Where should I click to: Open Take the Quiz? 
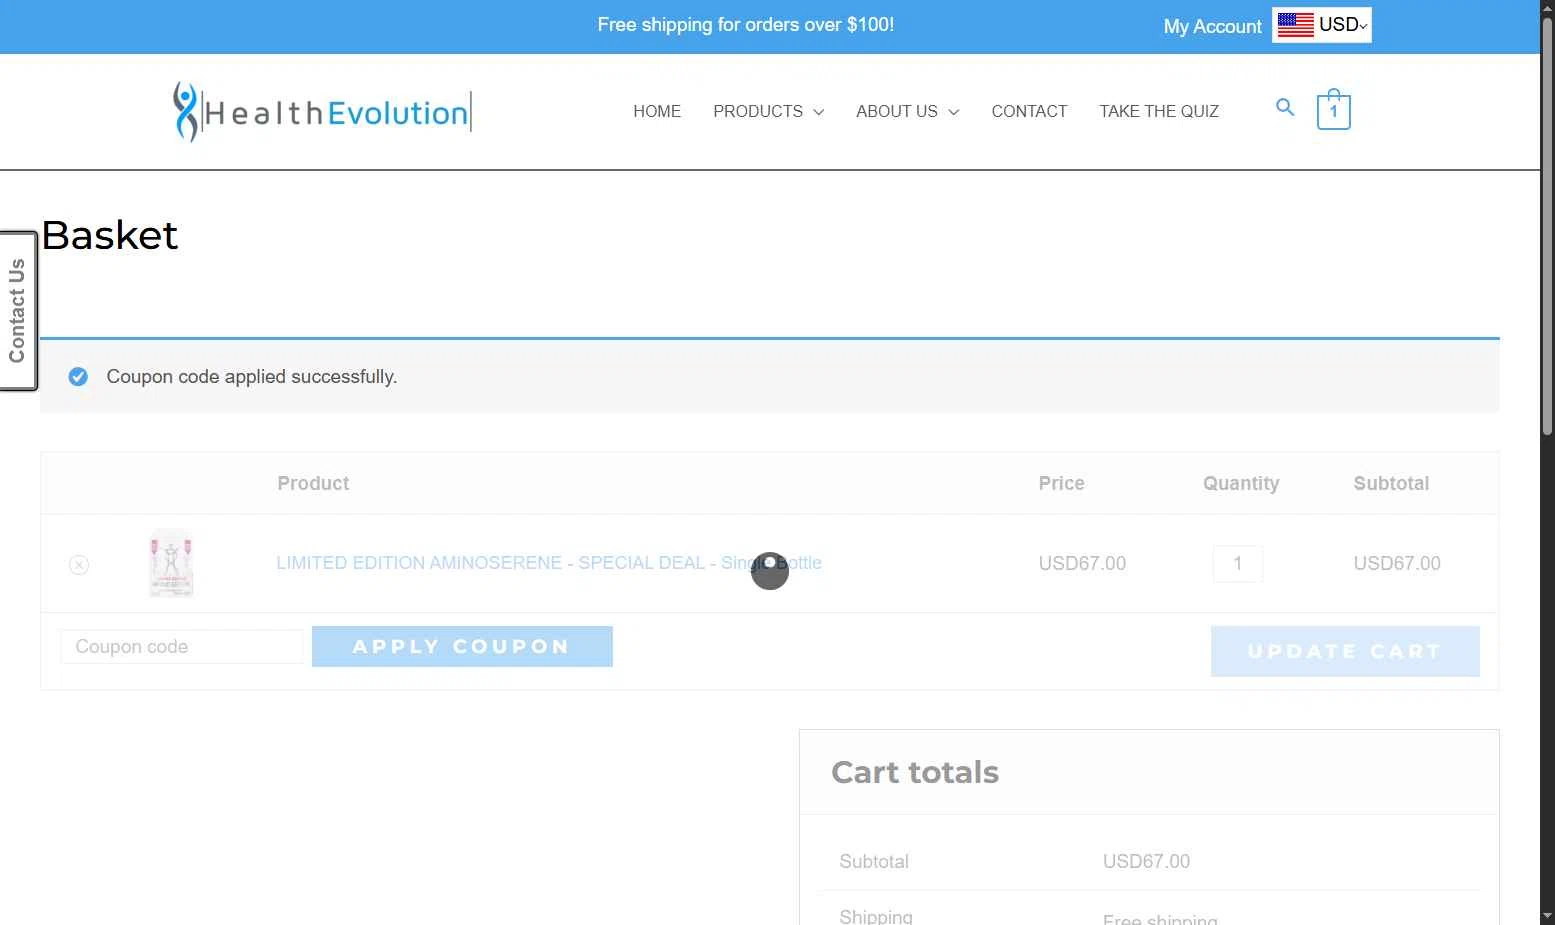[1159, 111]
